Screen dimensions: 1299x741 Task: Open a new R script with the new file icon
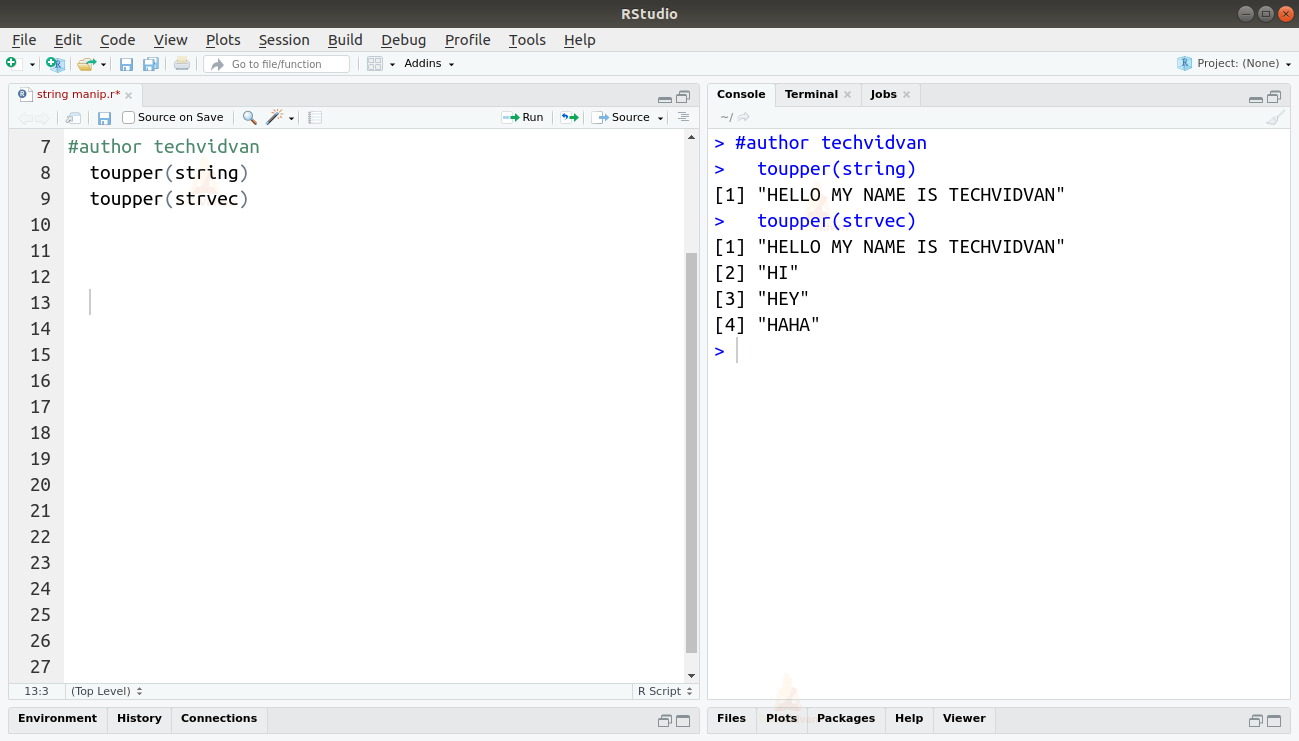pos(13,63)
